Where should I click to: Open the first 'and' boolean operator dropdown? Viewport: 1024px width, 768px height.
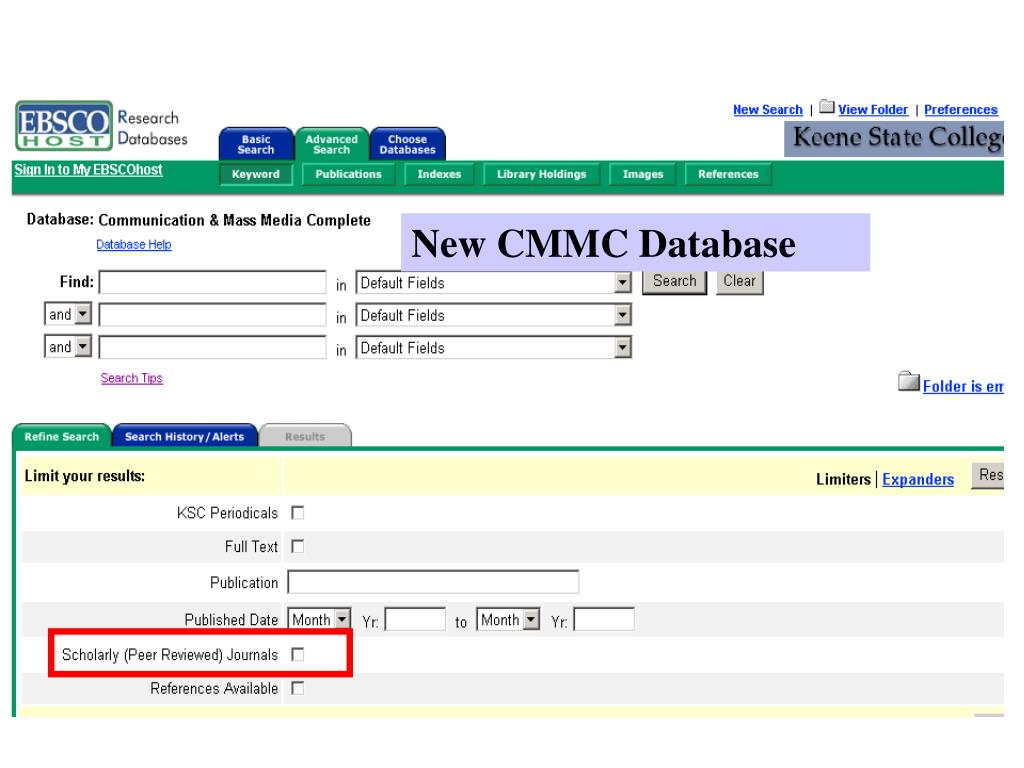pos(68,314)
